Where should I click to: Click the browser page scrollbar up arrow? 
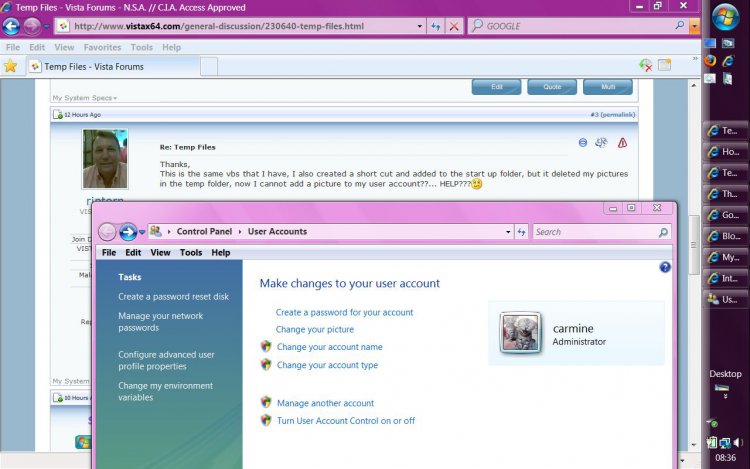694,85
